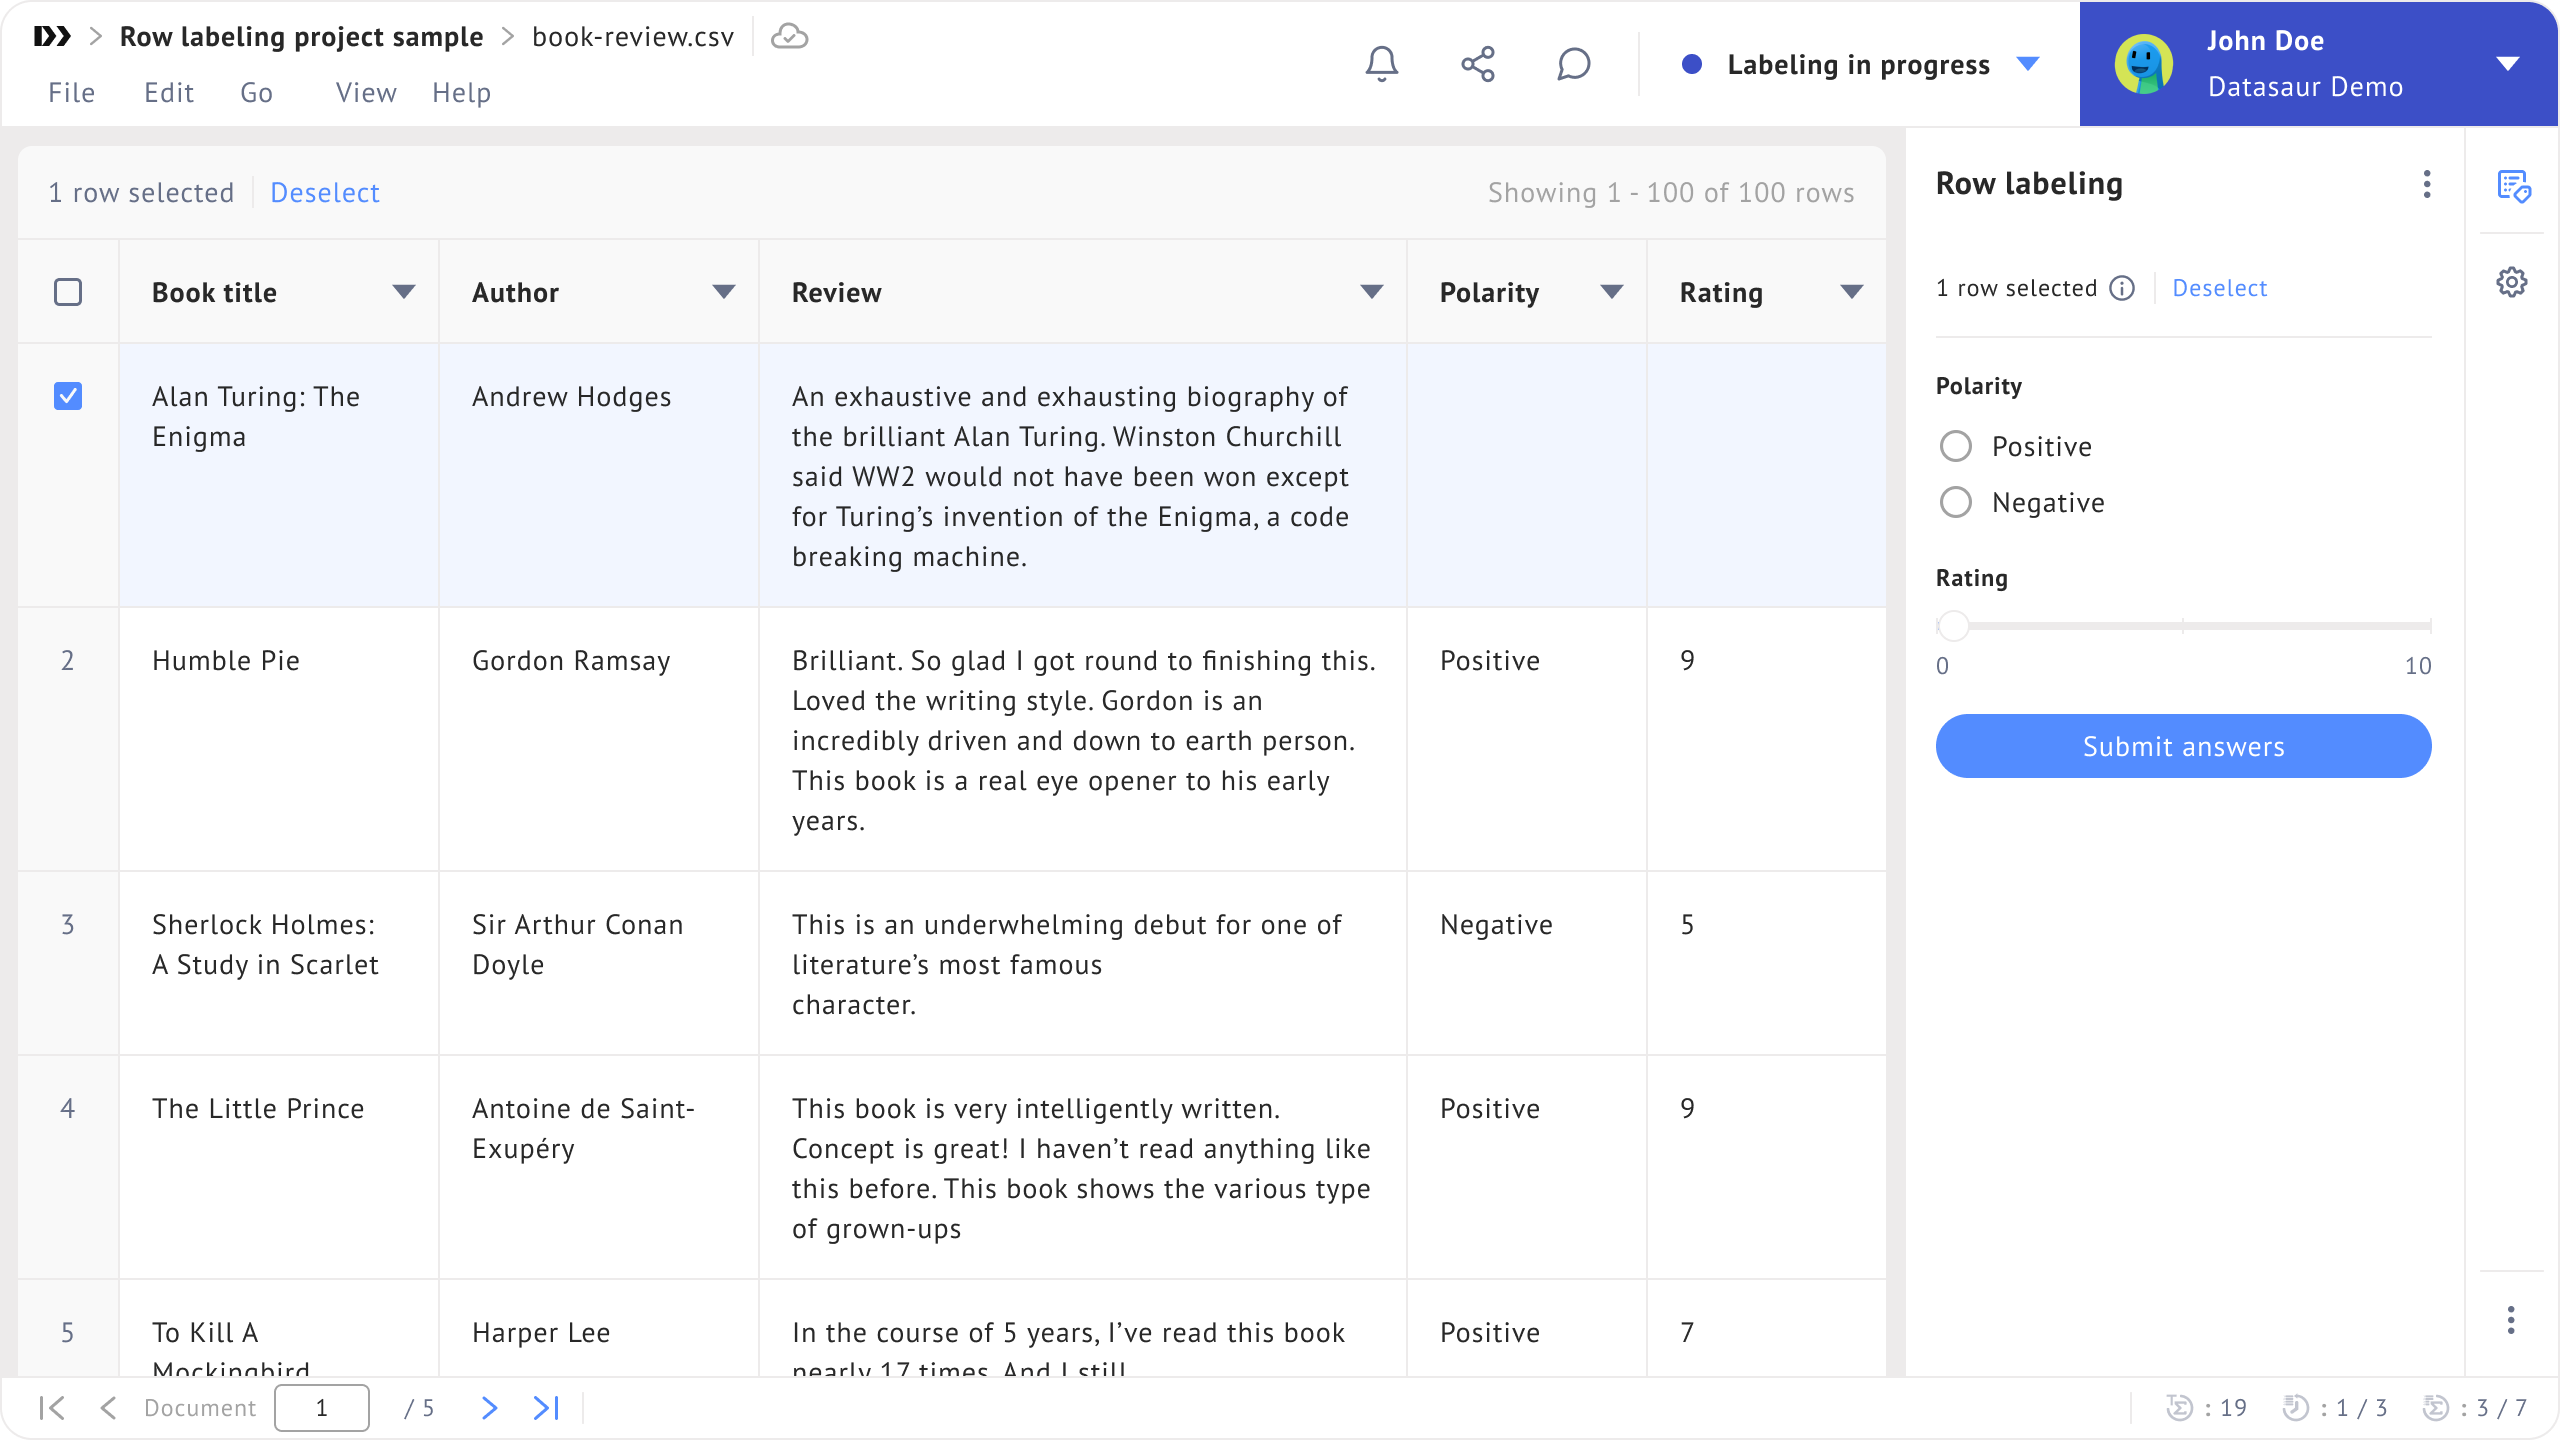Screen dimensions: 2560x1440
Task: Select the Negative polarity radio button
Action: click(x=1956, y=502)
